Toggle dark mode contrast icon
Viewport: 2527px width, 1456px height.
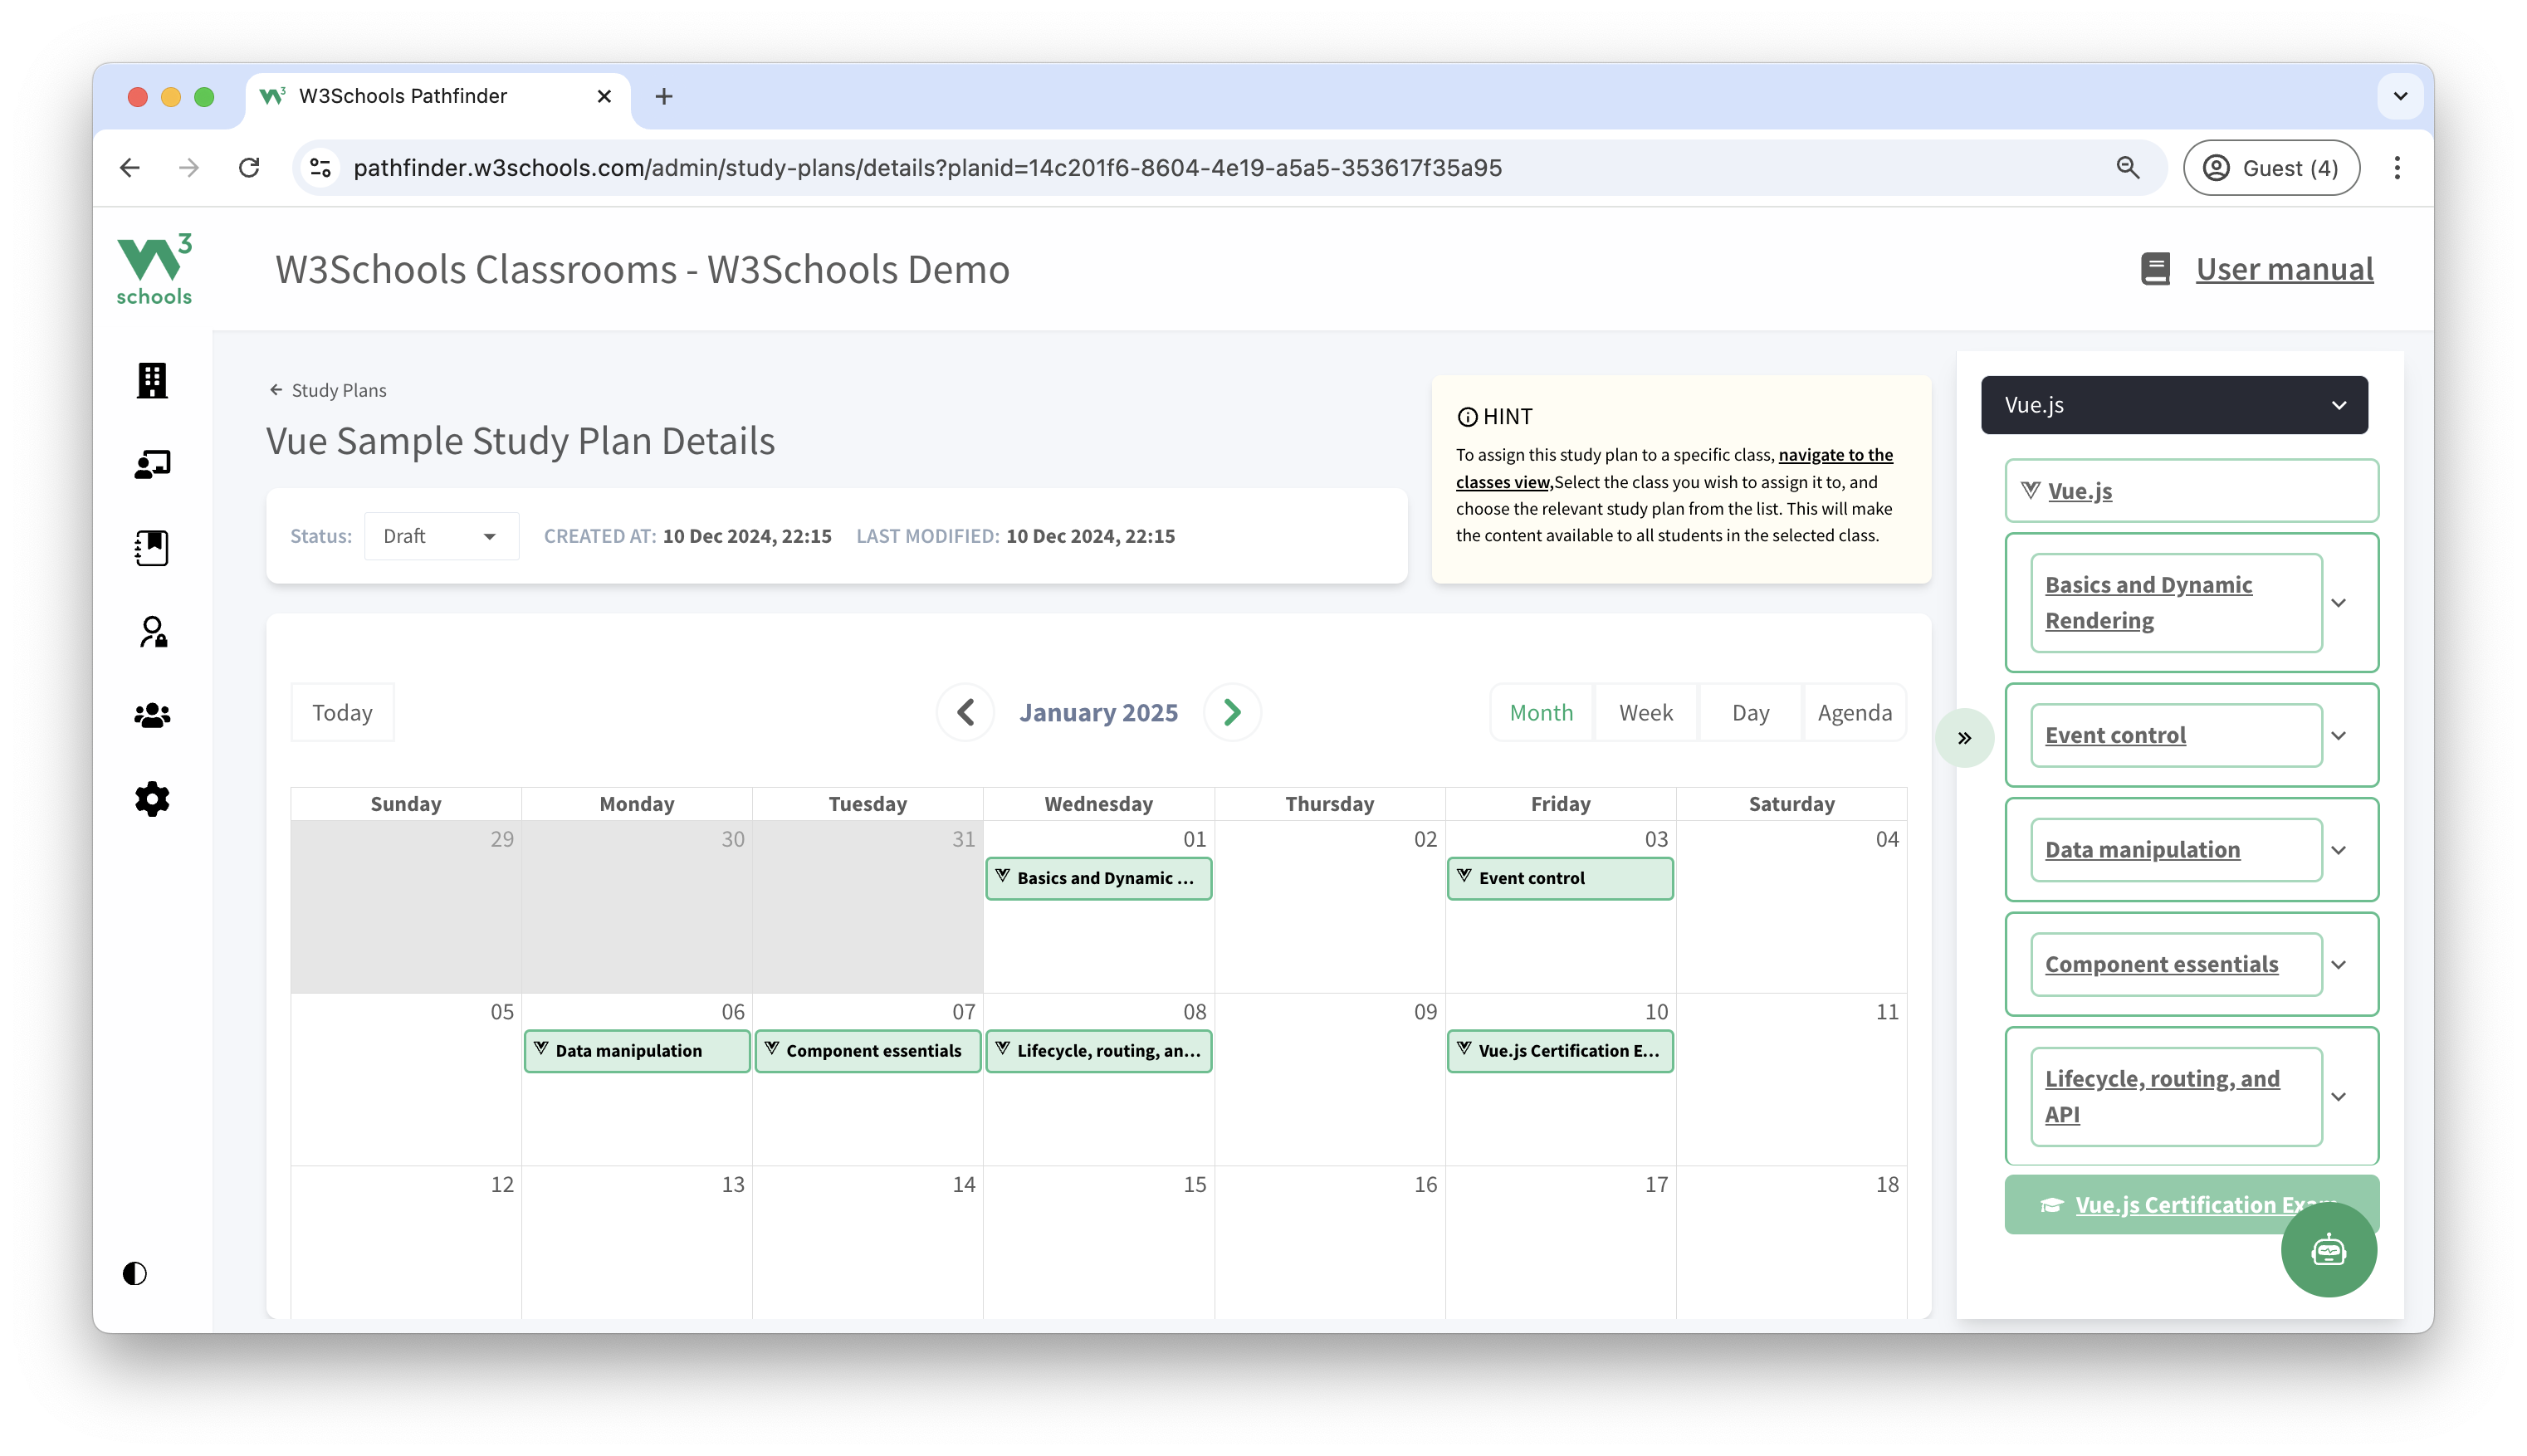135,1273
